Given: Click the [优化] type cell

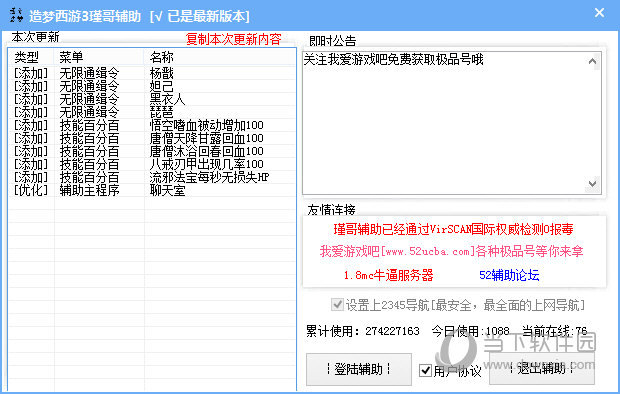Looking at the screenshot, I should [x=31, y=191].
